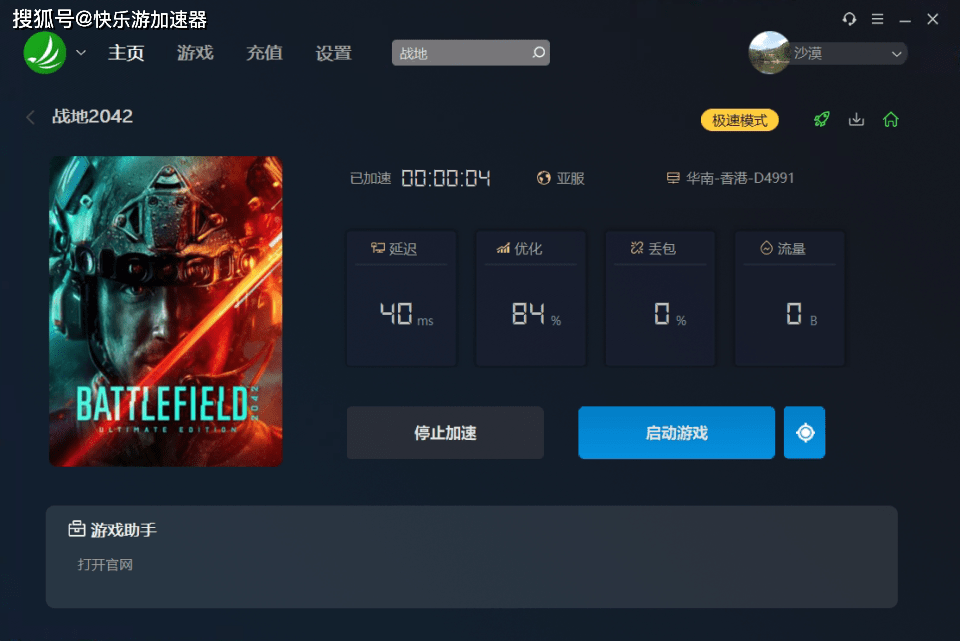Open the hamburger menu icon
This screenshot has height=641, width=960.
tap(877, 19)
